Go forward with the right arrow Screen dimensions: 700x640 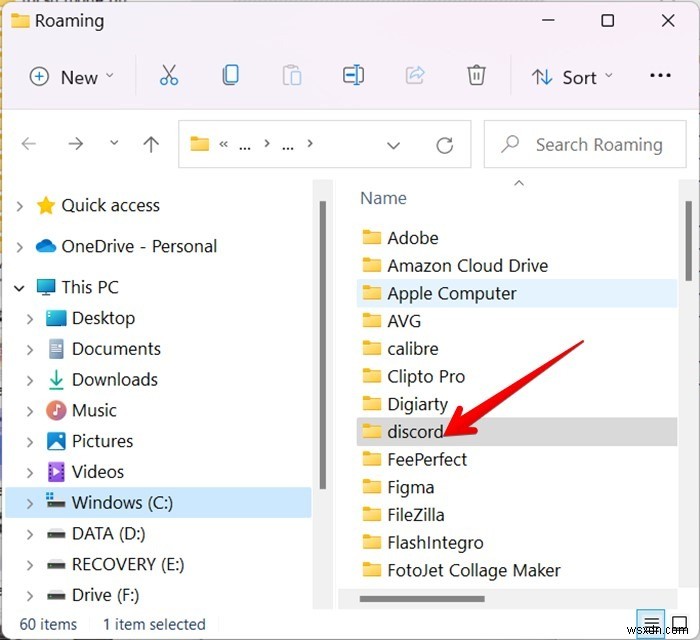click(x=75, y=144)
